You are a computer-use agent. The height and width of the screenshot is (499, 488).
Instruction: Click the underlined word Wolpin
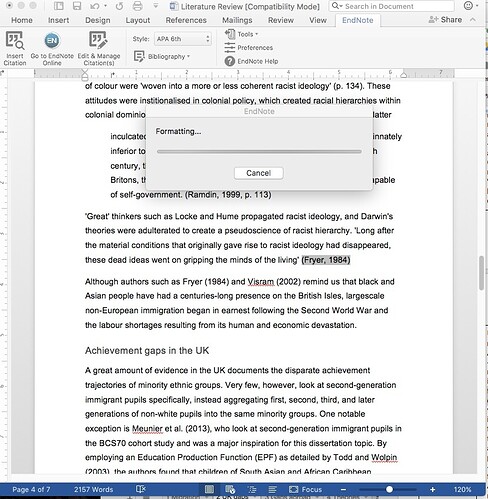point(384,458)
